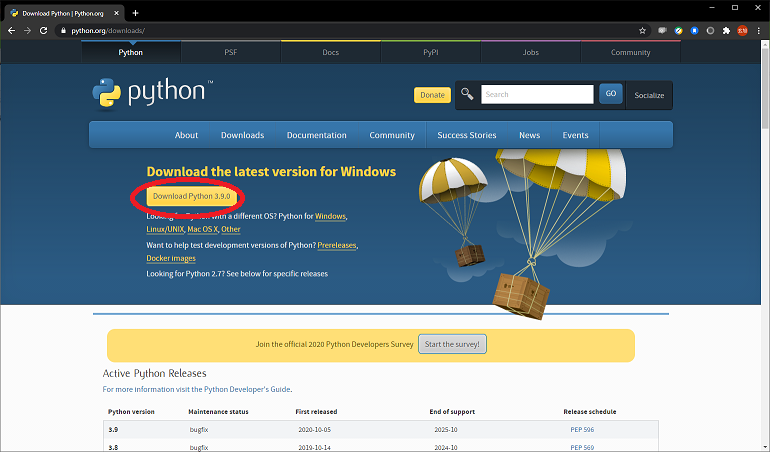Viewport: 770px width, 452px height.
Task: Select the Docs top tab
Action: pos(330,52)
